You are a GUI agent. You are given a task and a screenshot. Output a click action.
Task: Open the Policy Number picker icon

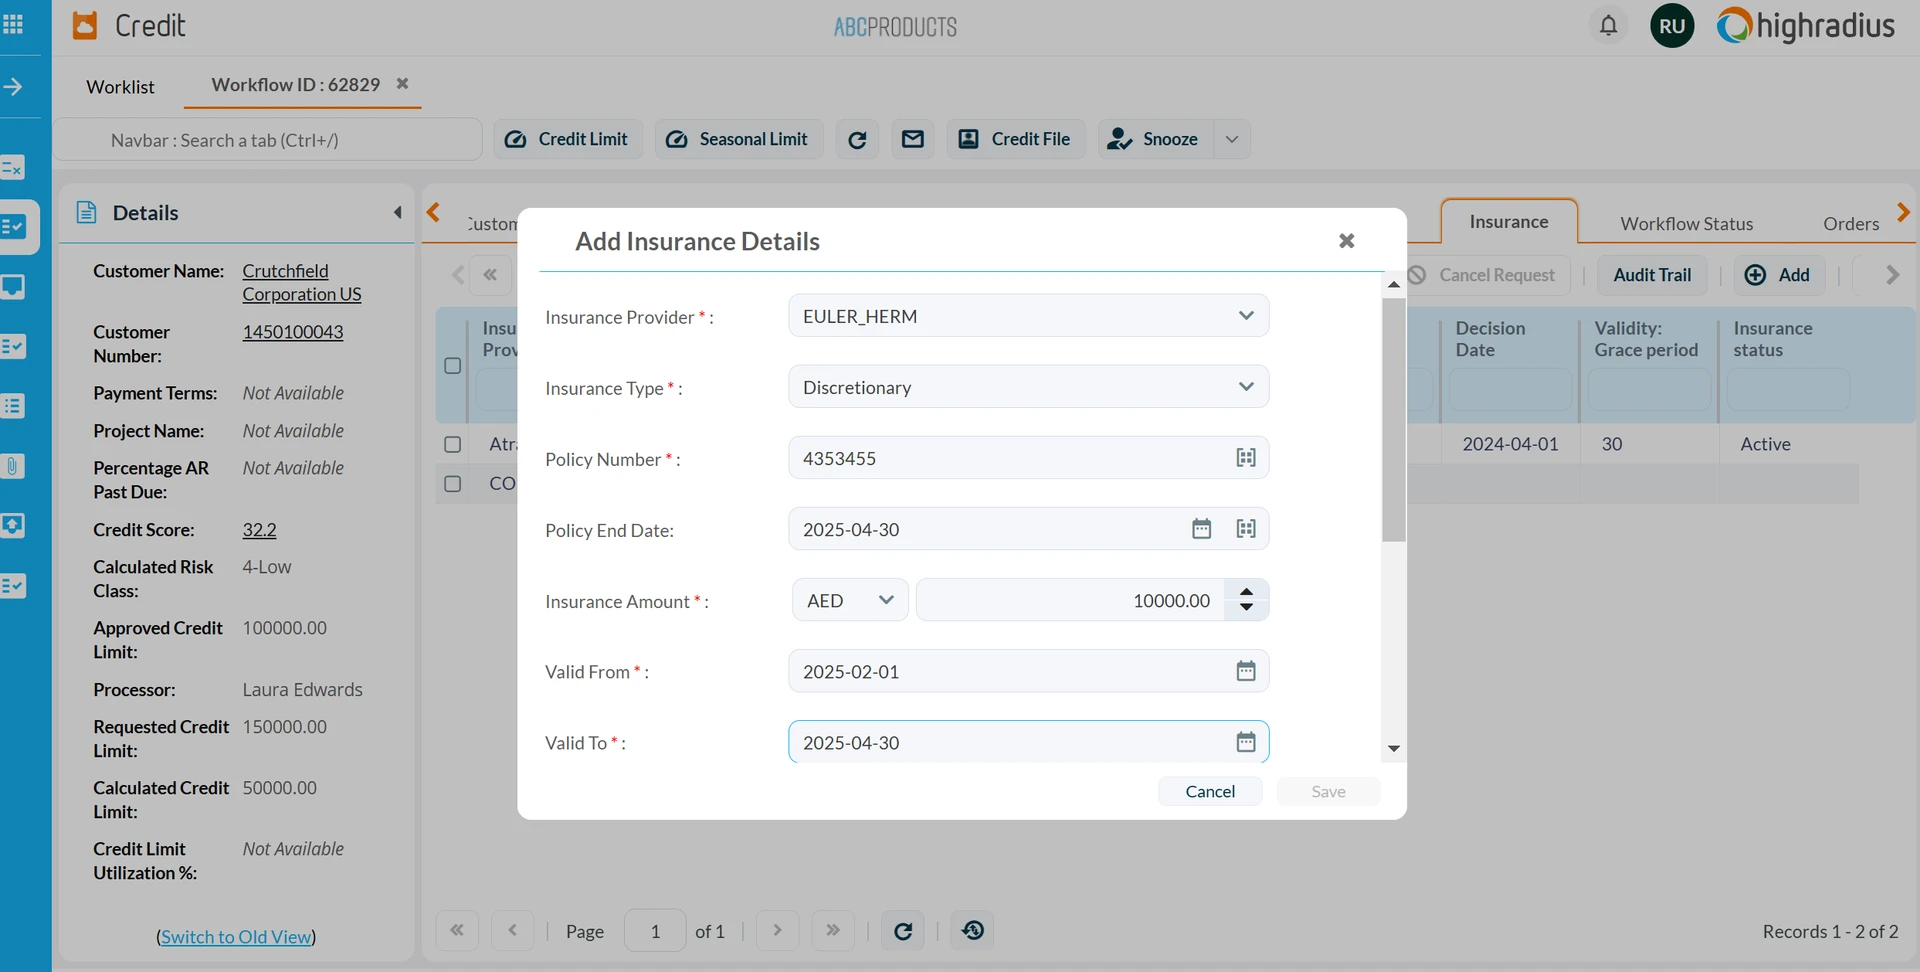tap(1246, 458)
